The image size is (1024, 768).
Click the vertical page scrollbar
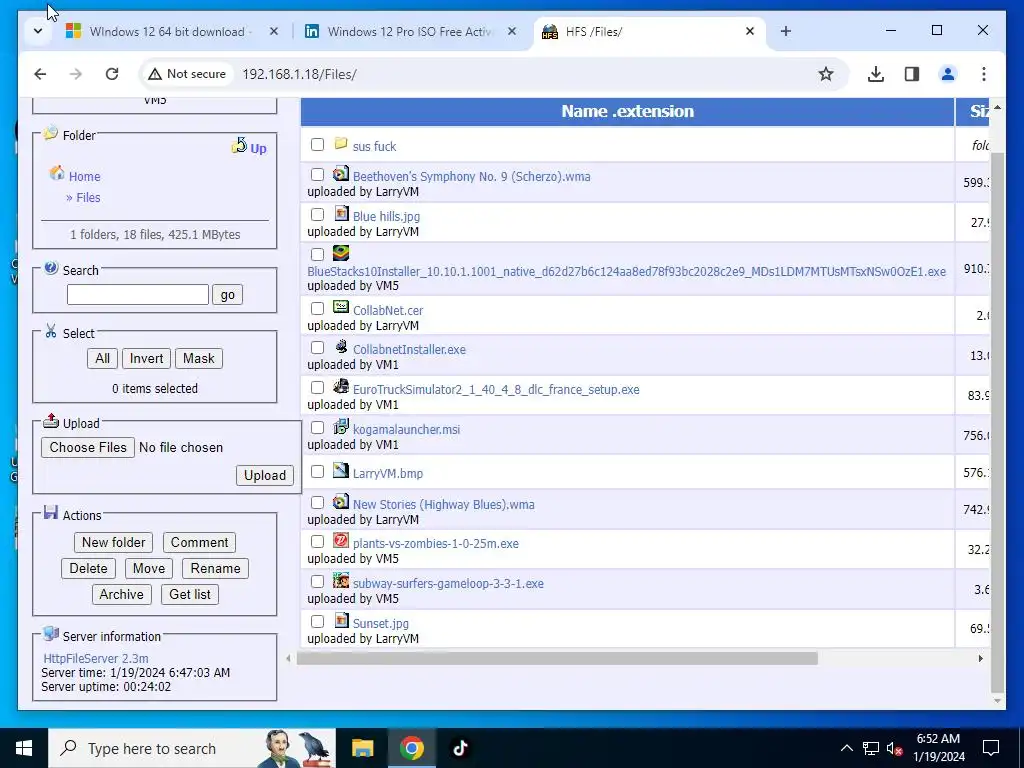pos(997,421)
